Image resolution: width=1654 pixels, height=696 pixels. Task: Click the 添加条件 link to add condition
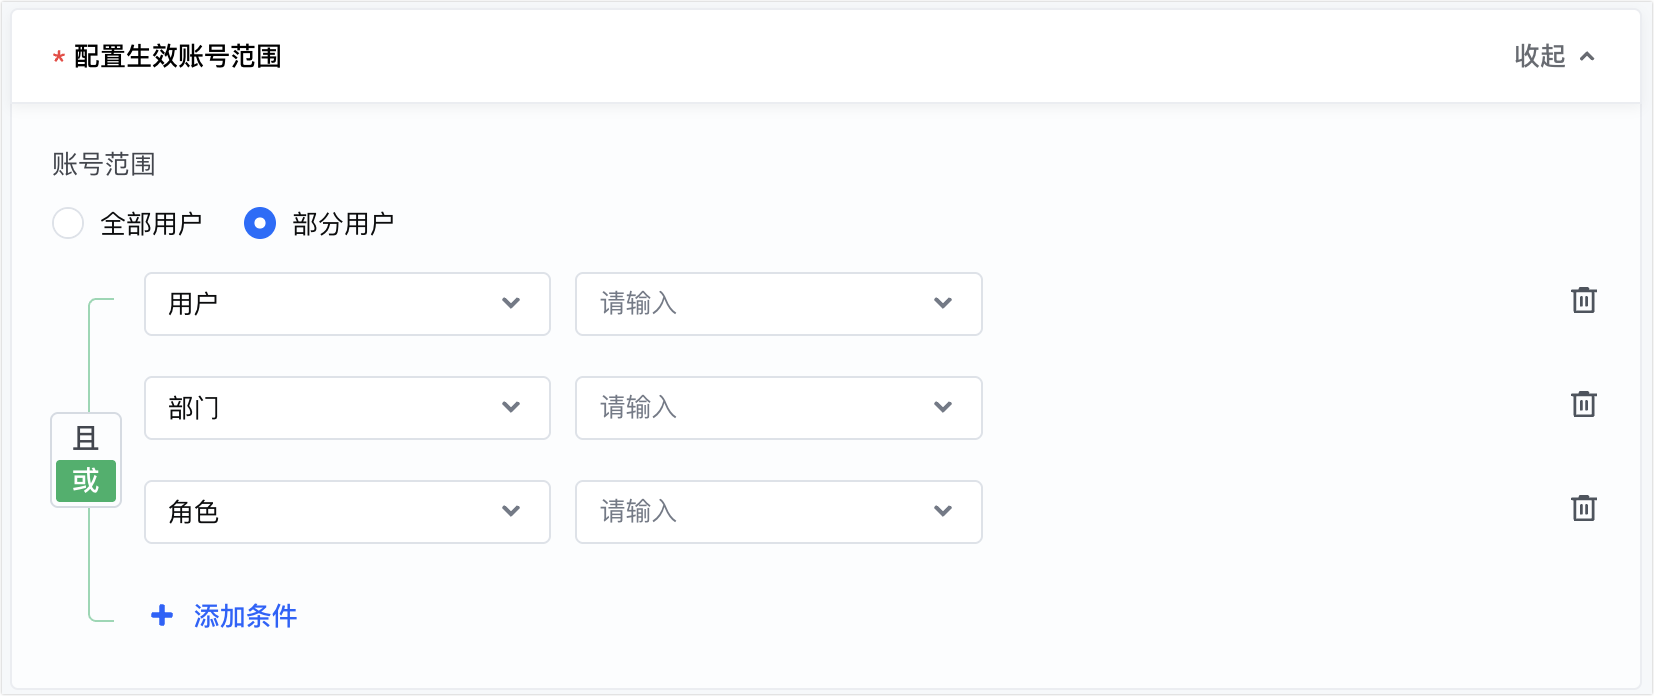pos(245,616)
